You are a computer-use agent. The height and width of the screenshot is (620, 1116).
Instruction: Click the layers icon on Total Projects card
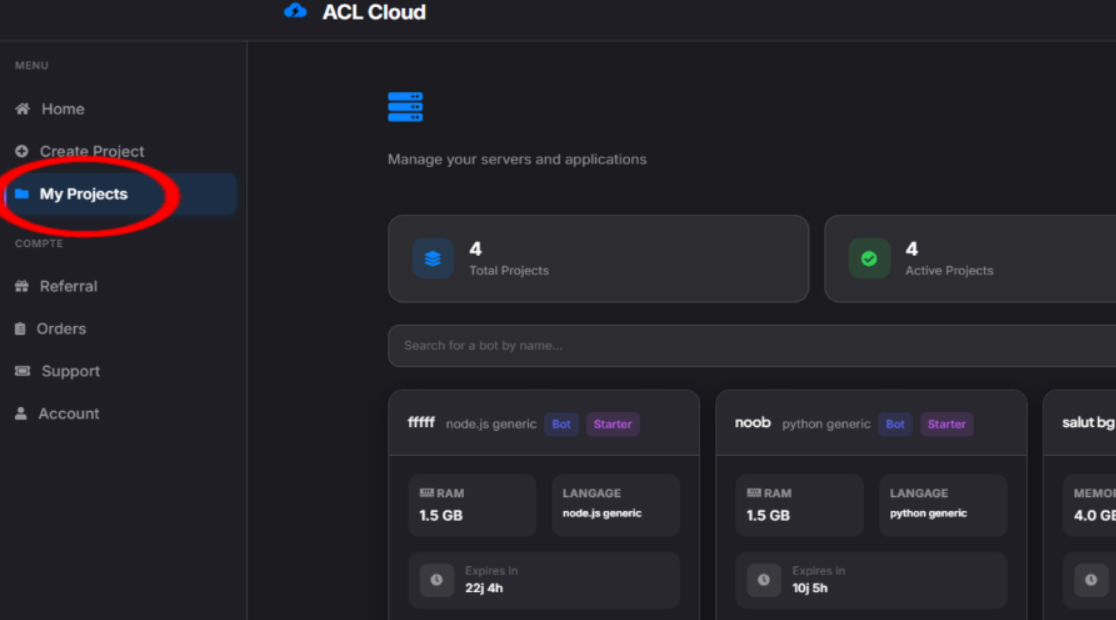click(432, 258)
